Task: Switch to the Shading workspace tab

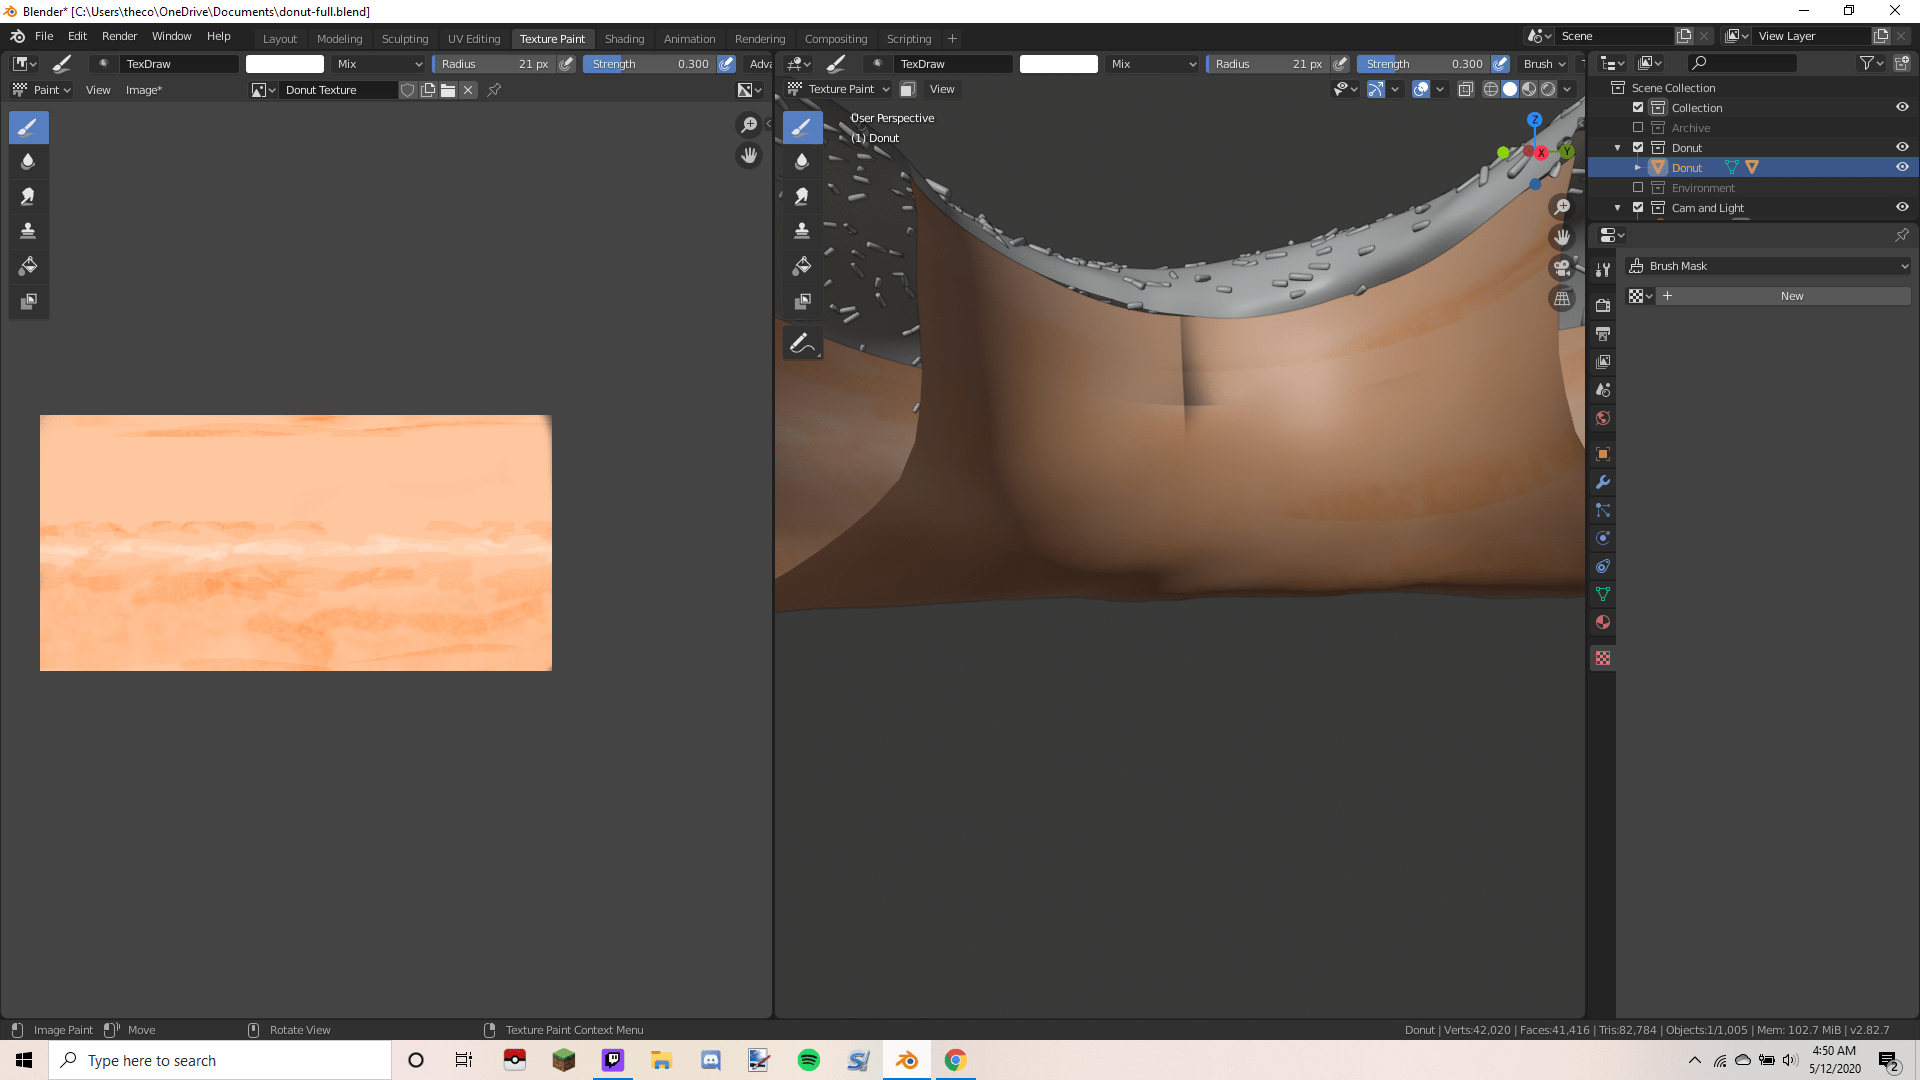Action: (625, 38)
